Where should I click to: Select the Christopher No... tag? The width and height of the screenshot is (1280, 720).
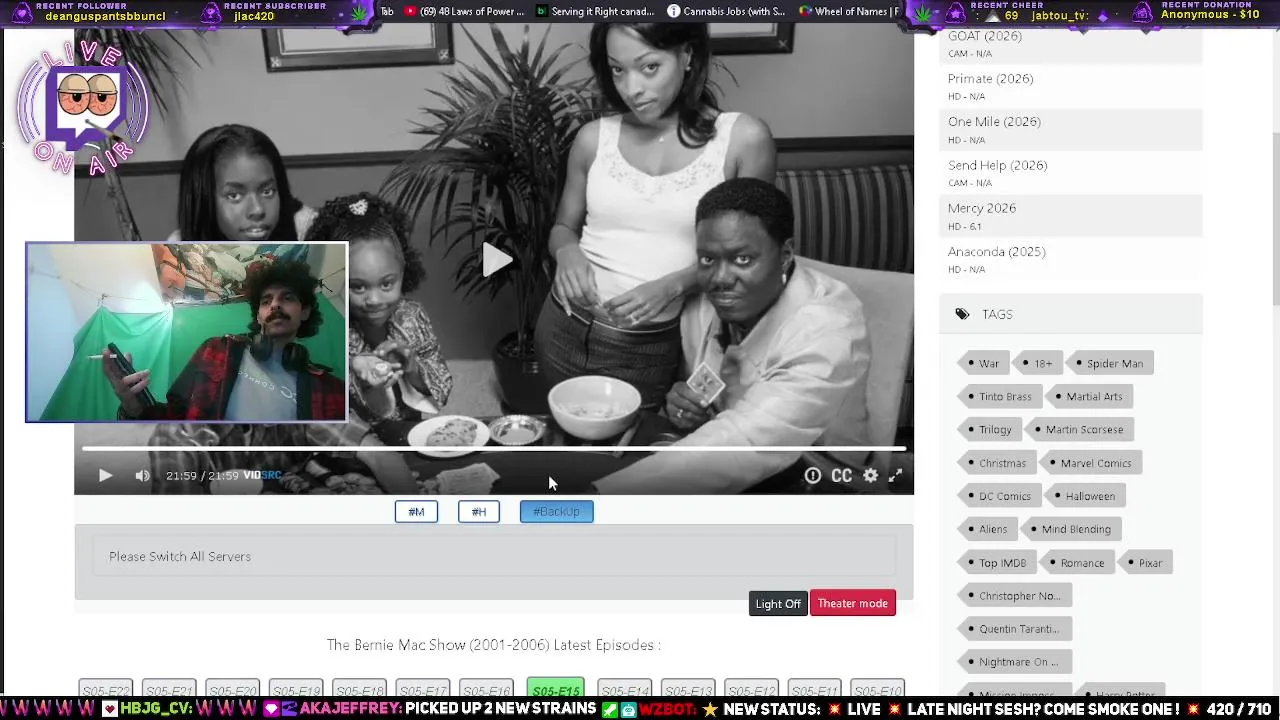[x=1014, y=595]
